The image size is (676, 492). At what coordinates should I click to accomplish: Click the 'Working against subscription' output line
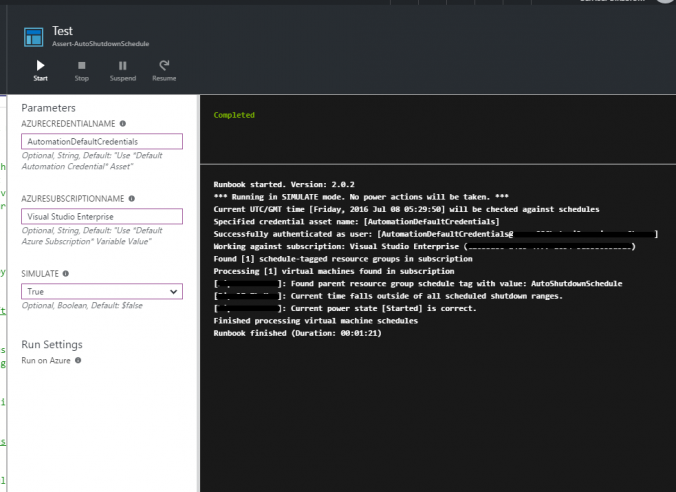(424, 247)
